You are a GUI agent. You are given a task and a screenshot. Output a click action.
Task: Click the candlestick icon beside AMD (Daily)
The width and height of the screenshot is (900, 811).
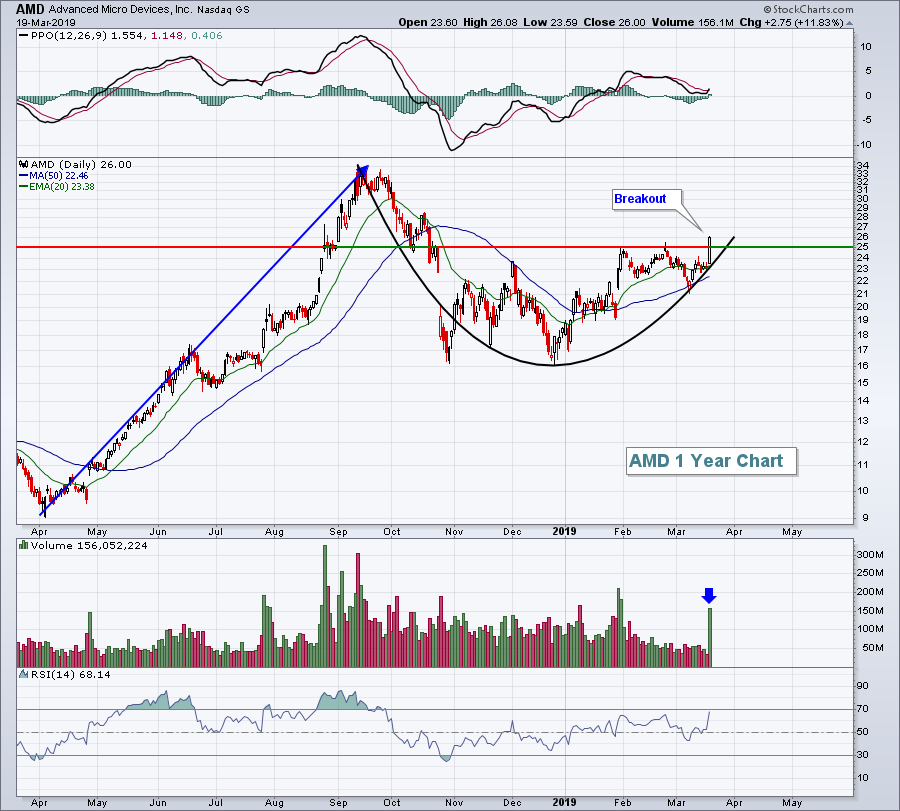(24, 164)
